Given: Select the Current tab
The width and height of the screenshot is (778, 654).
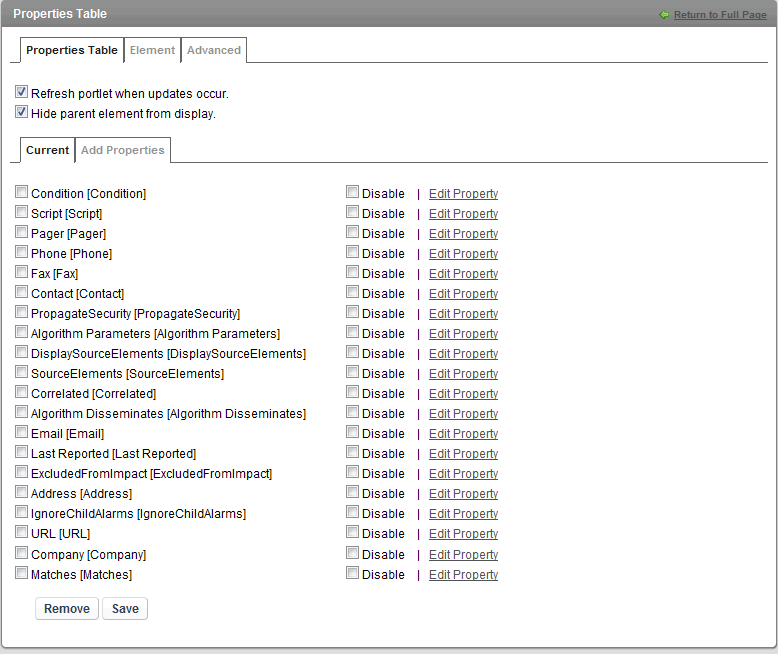Looking at the screenshot, I should click(x=48, y=150).
